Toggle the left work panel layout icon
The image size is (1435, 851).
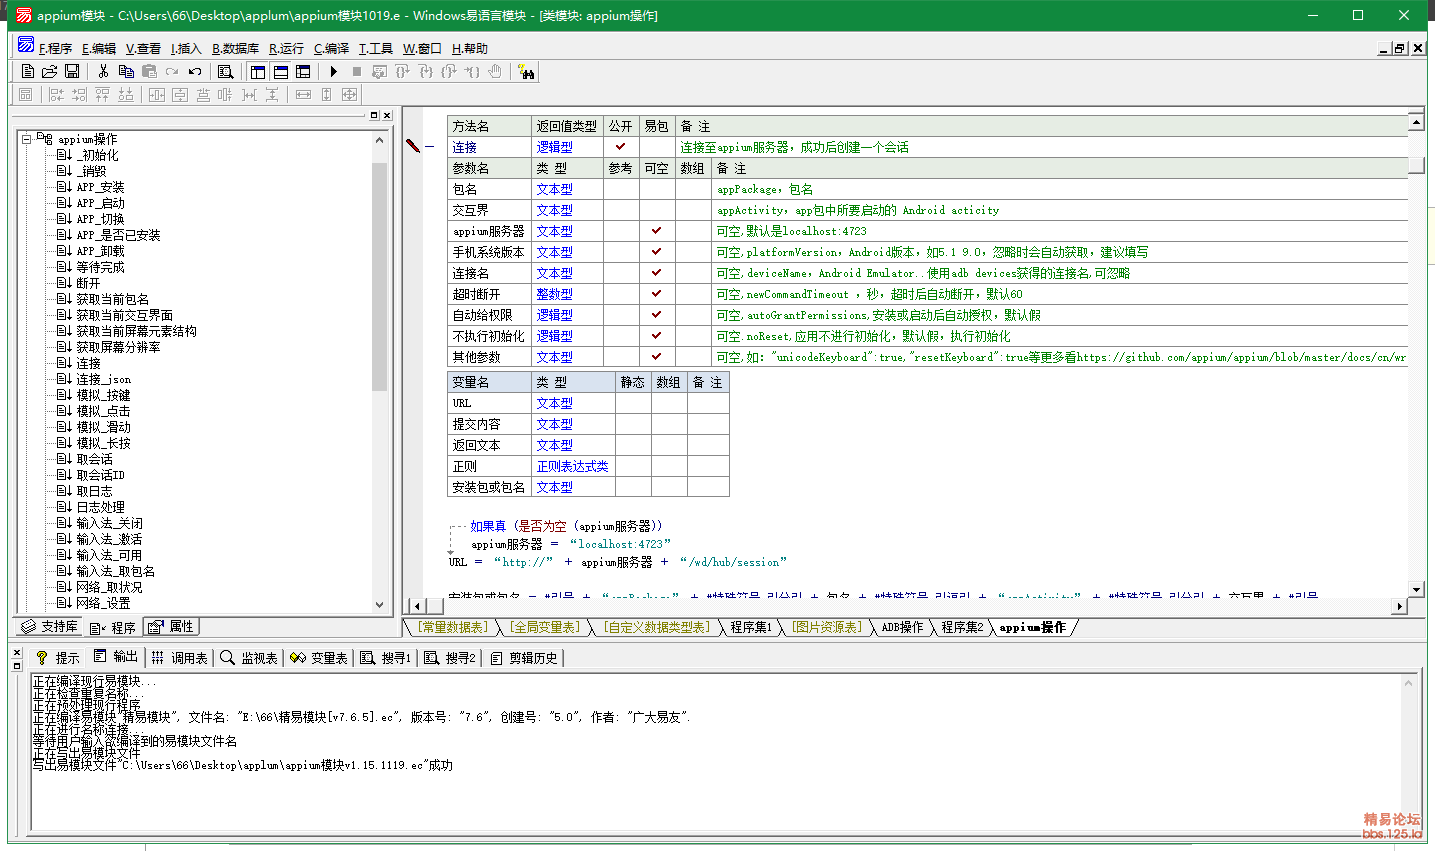[258, 71]
